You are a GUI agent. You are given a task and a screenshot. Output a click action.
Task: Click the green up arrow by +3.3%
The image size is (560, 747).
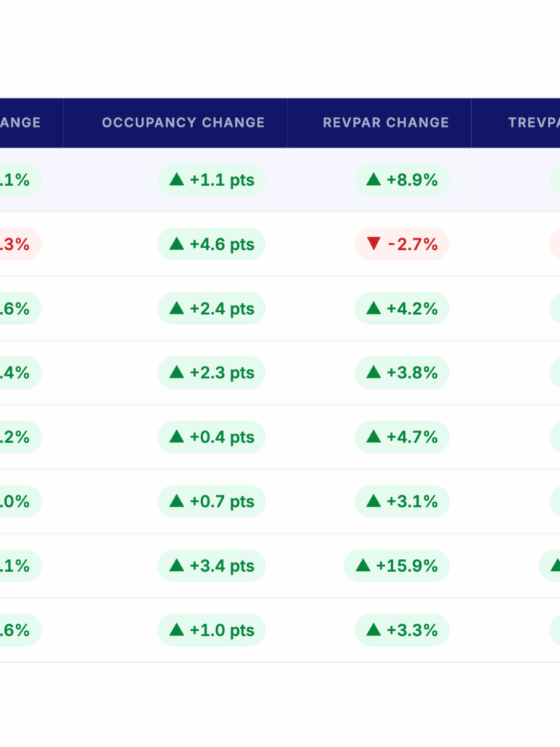click(373, 629)
